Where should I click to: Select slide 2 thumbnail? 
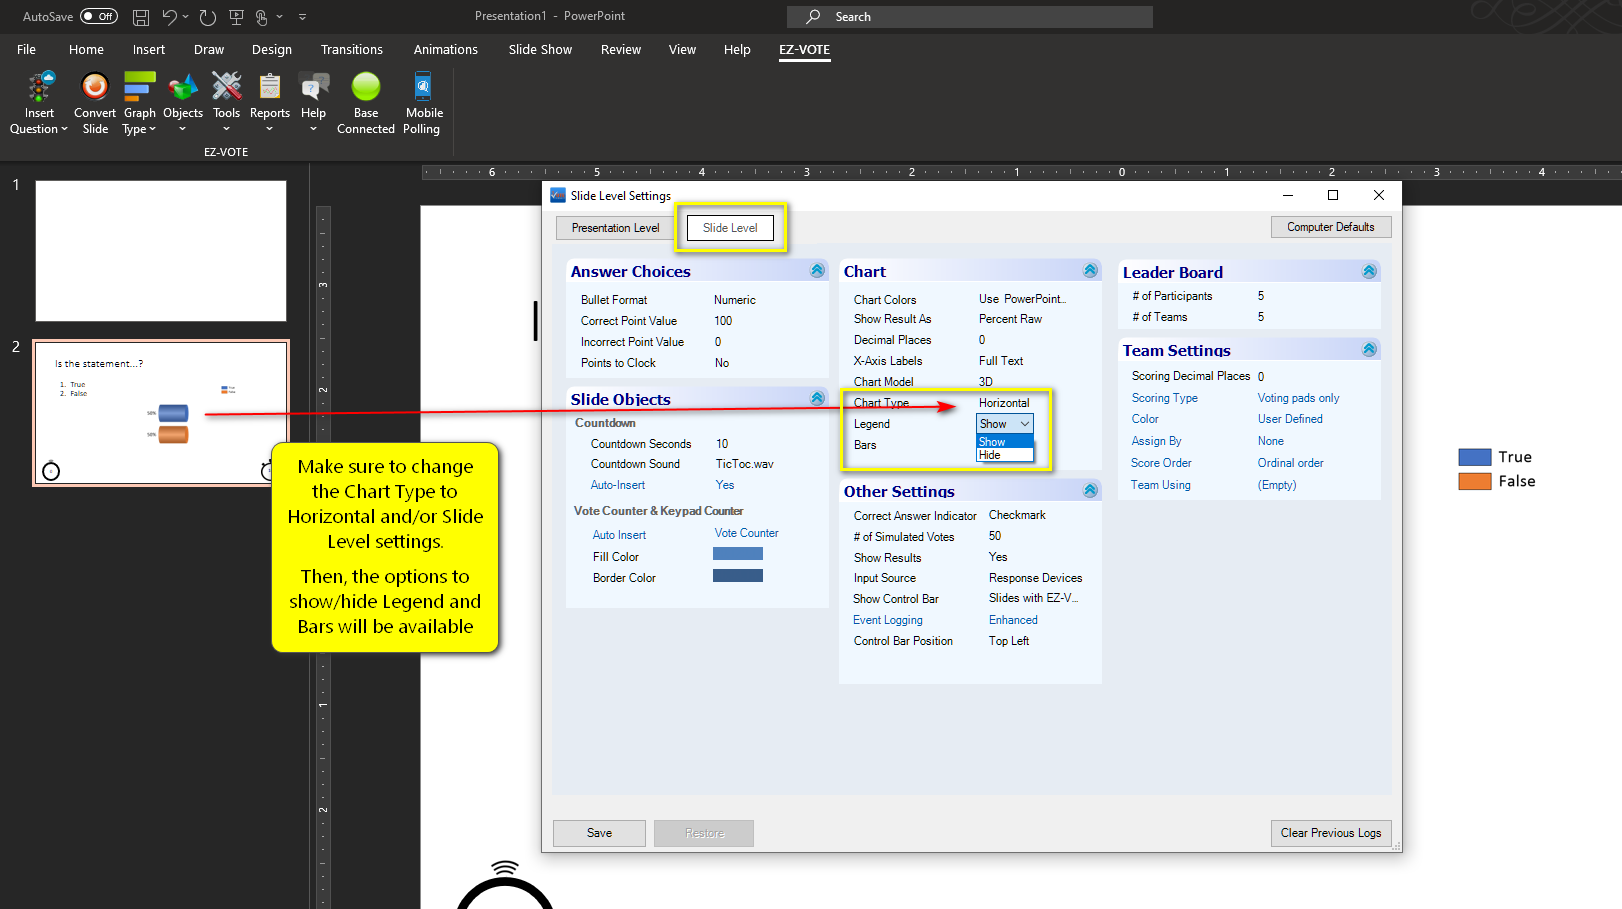161,413
